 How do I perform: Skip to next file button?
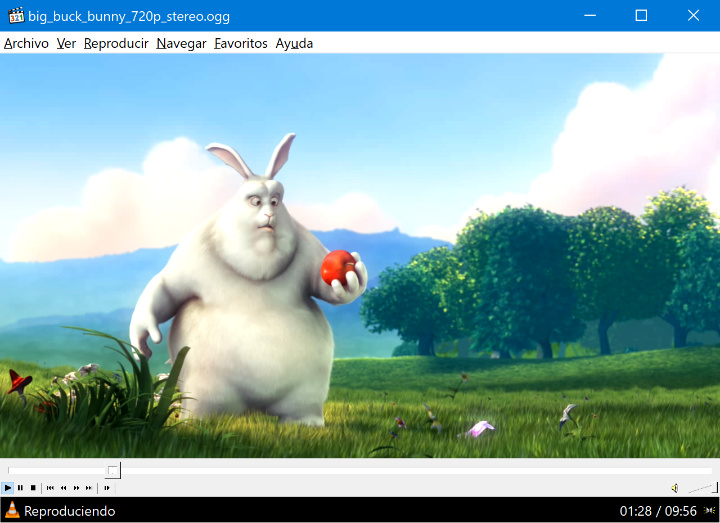point(89,488)
